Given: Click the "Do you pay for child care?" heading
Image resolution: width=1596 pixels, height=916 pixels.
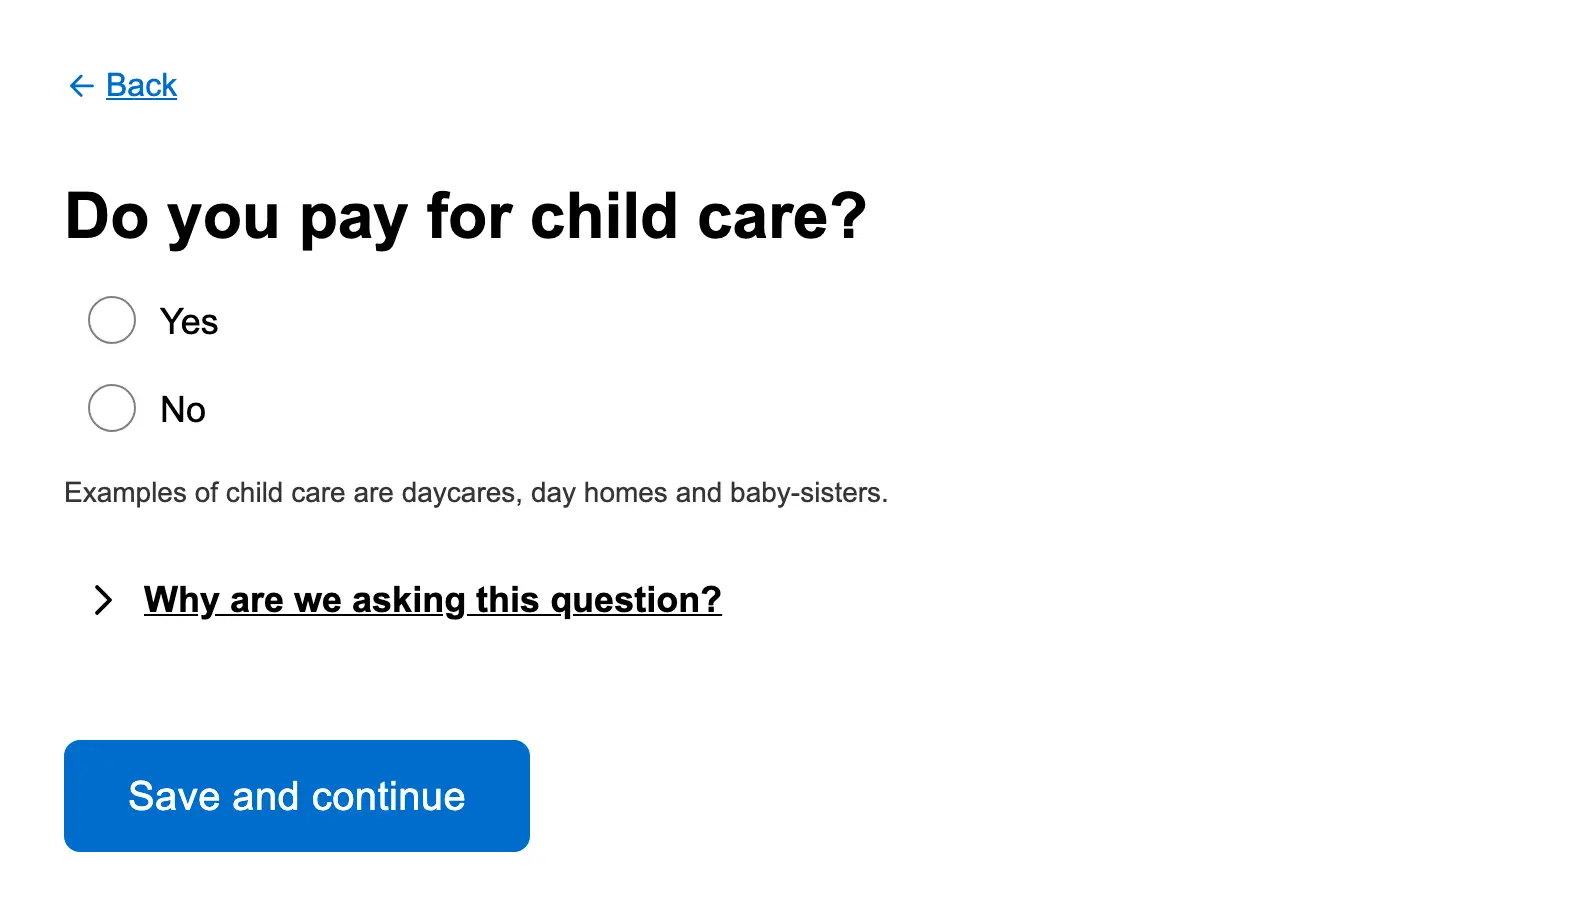Looking at the screenshot, I should [x=465, y=216].
